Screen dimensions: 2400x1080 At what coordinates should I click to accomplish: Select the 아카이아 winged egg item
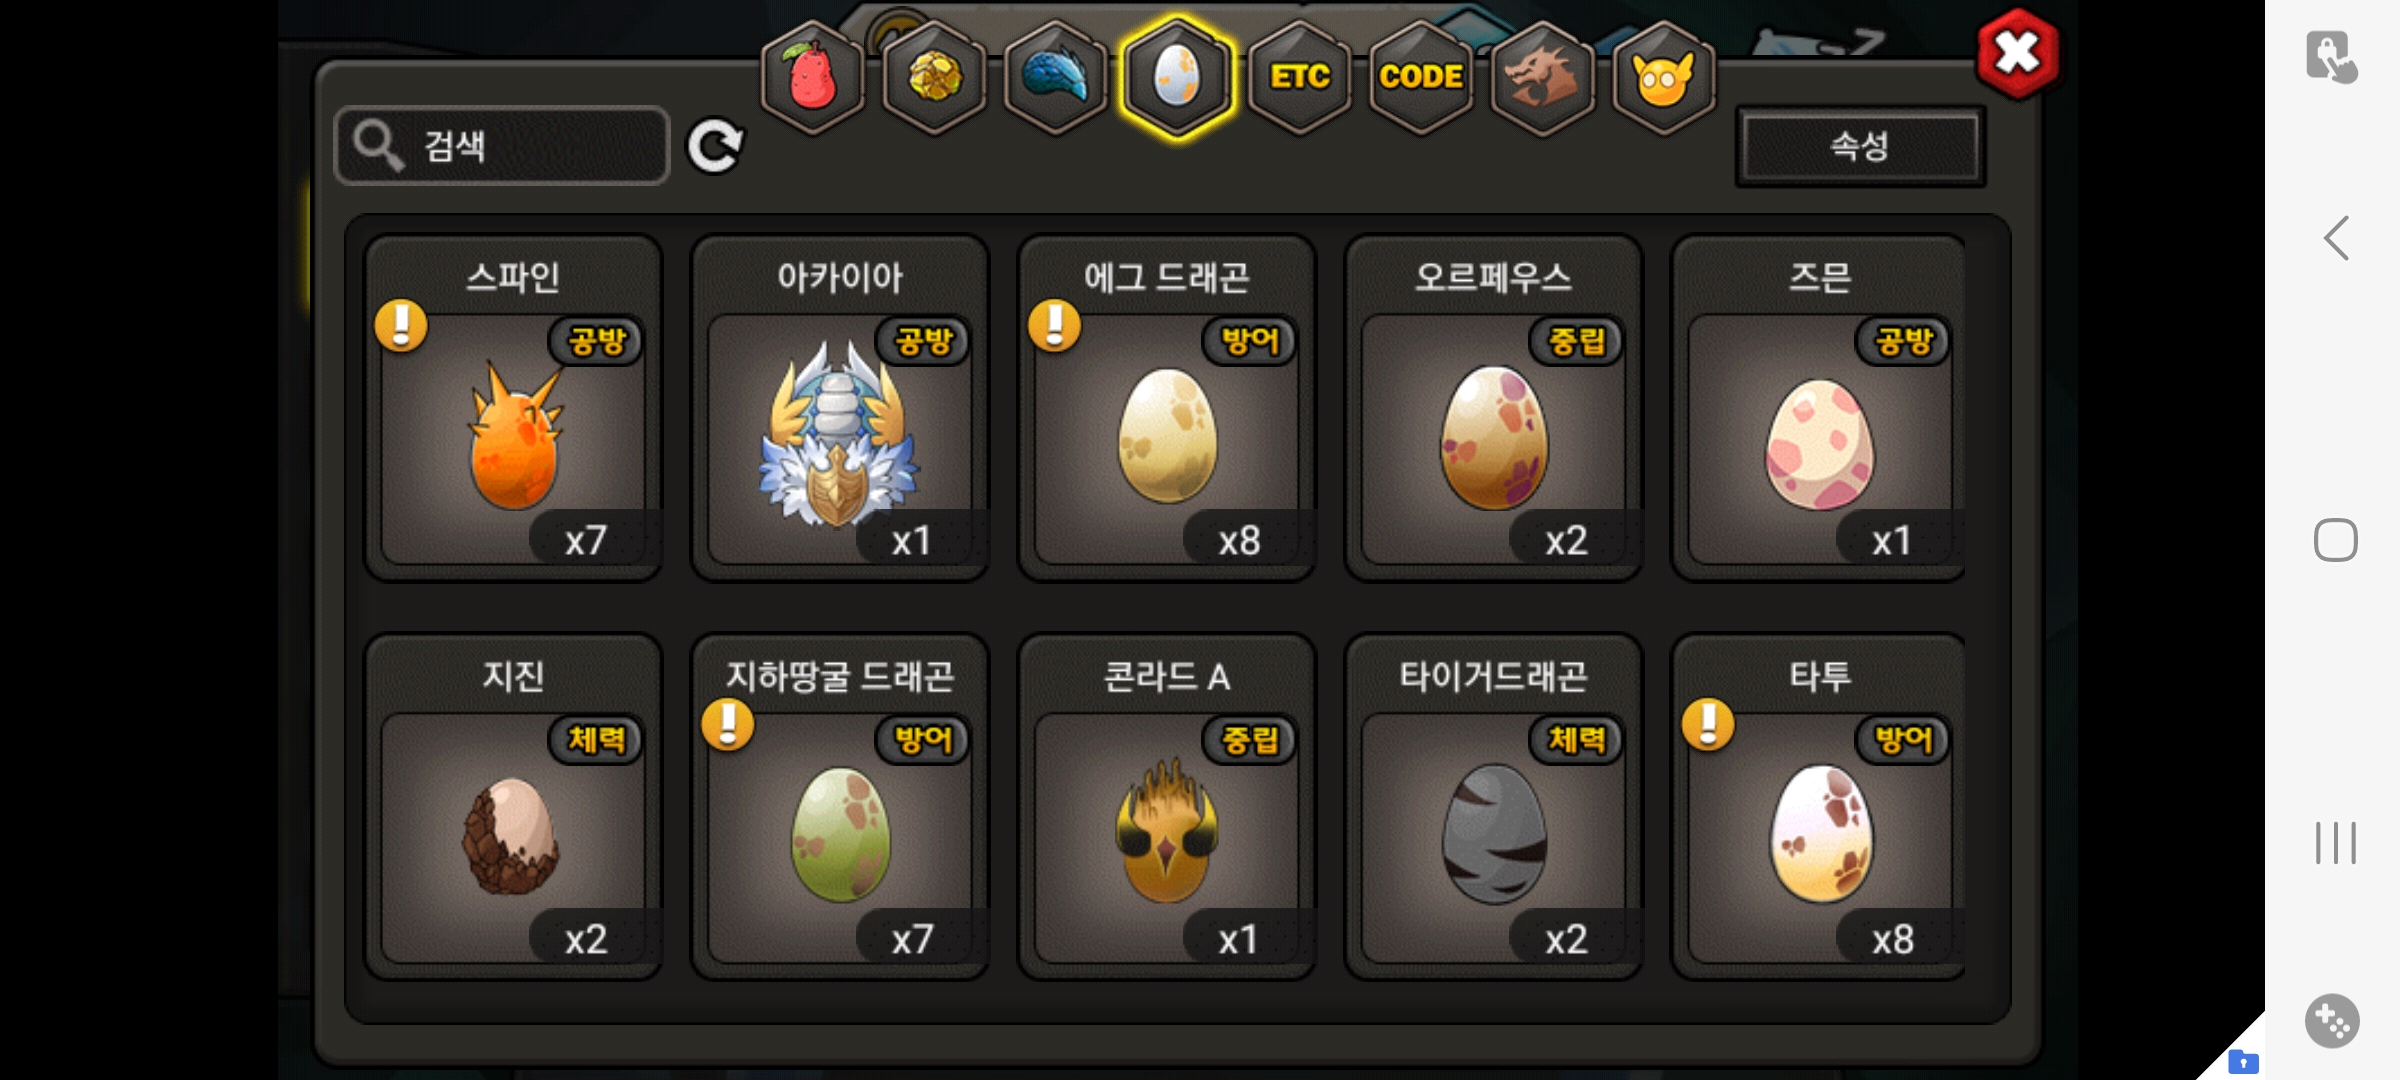click(x=840, y=408)
